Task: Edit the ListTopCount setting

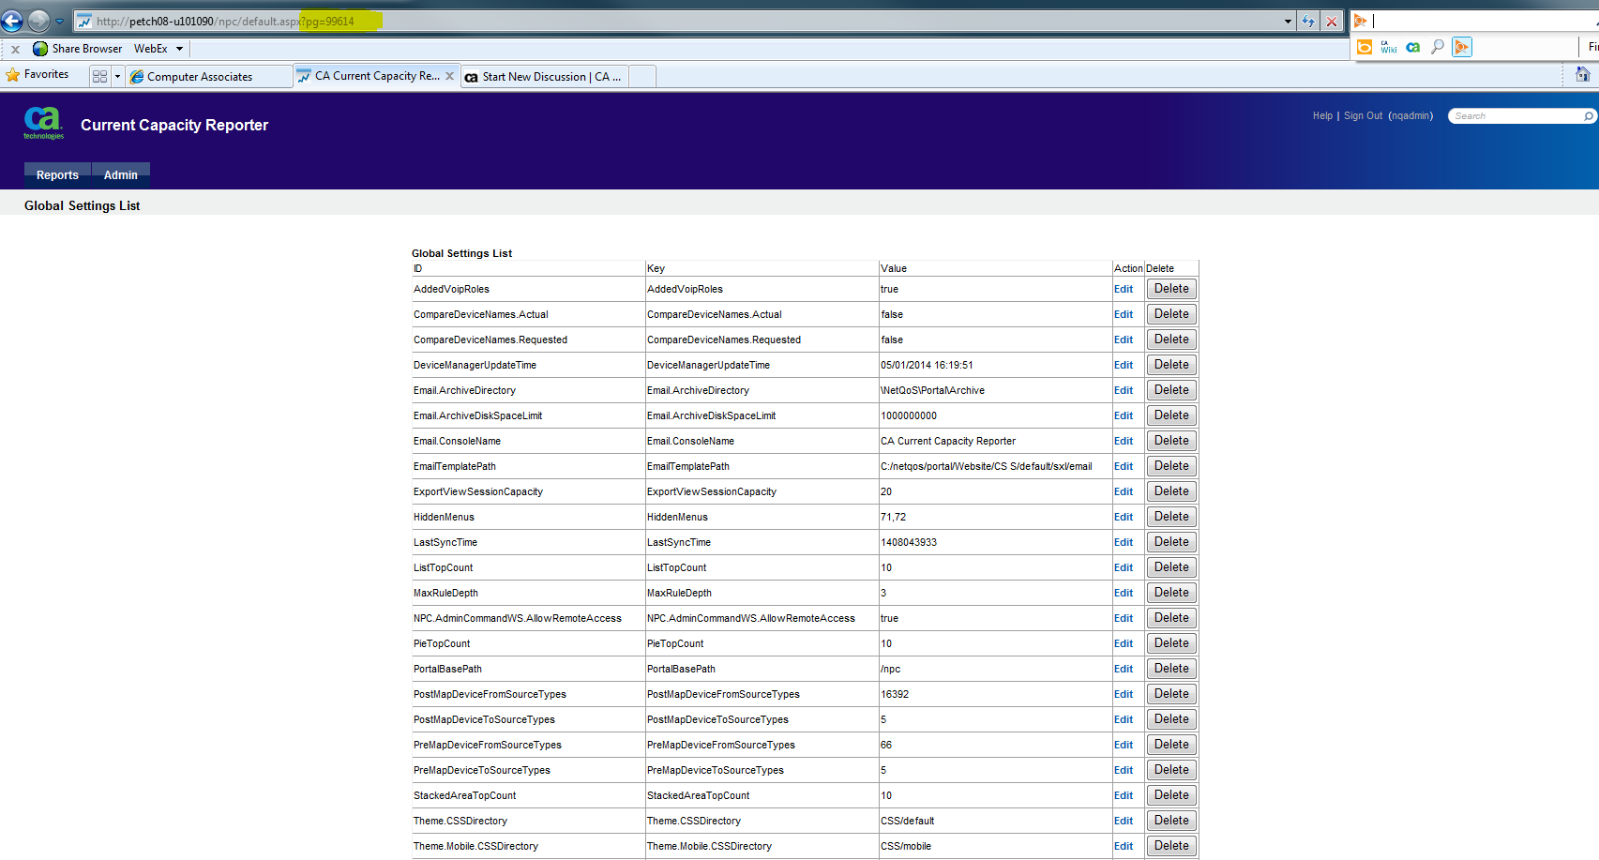Action: pyautogui.click(x=1123, y=567)
